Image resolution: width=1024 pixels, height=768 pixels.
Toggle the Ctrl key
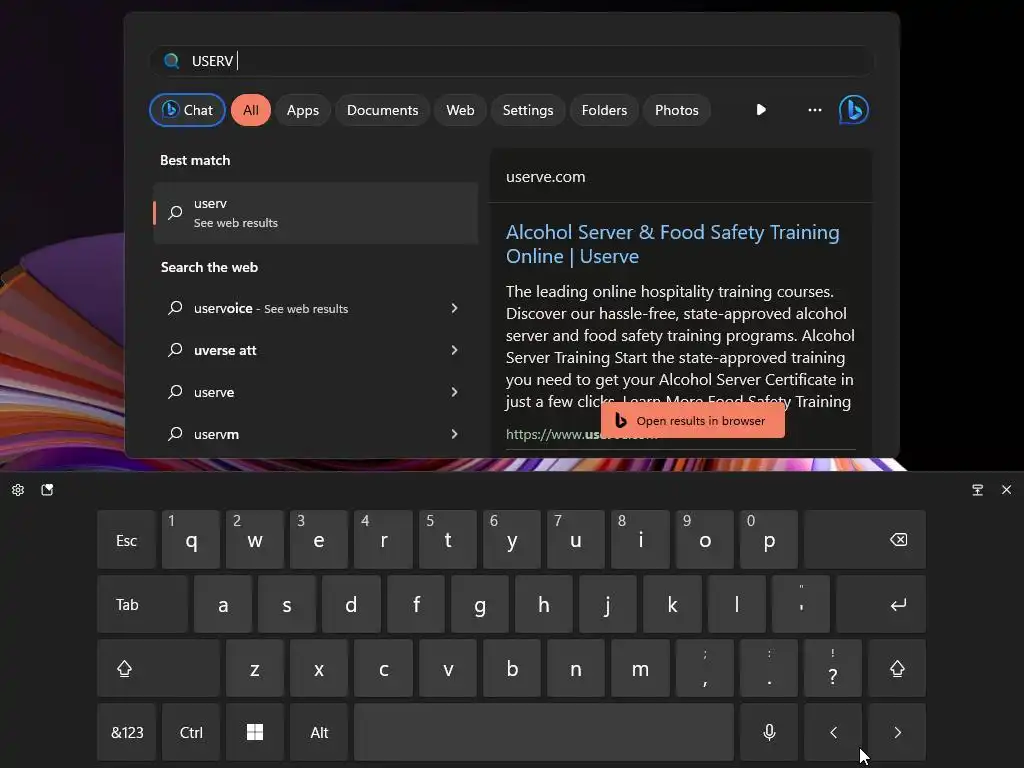[191, 732]
